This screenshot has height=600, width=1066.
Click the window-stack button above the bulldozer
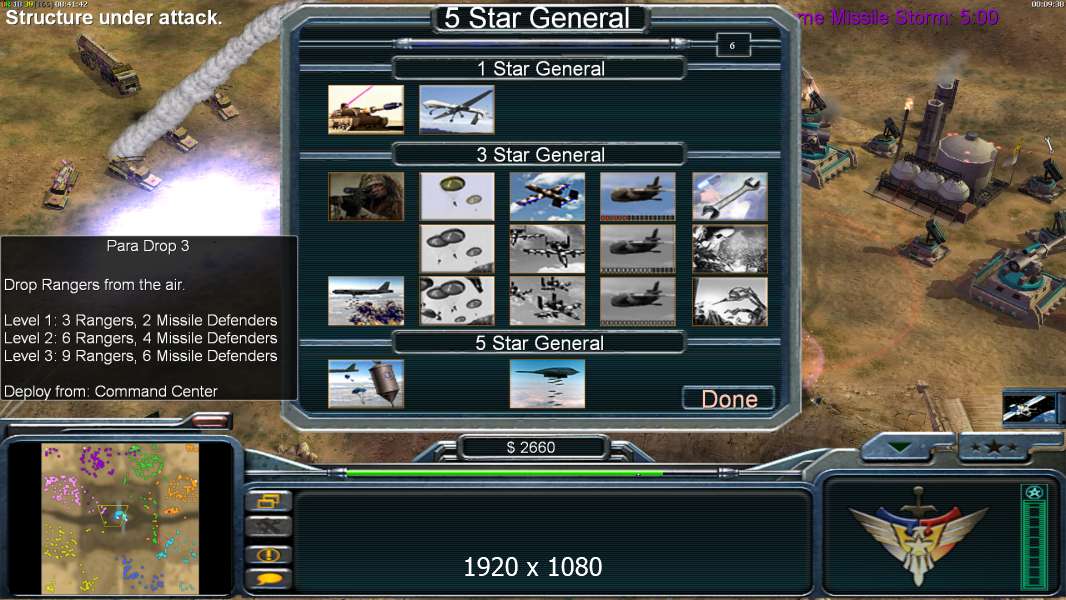[x=269, y=501]
